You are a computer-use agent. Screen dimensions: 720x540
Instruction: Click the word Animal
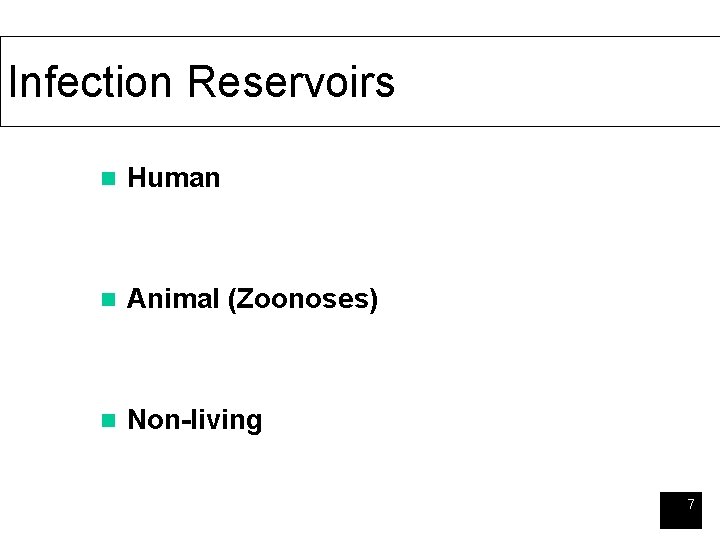click(x=173, y=298)
